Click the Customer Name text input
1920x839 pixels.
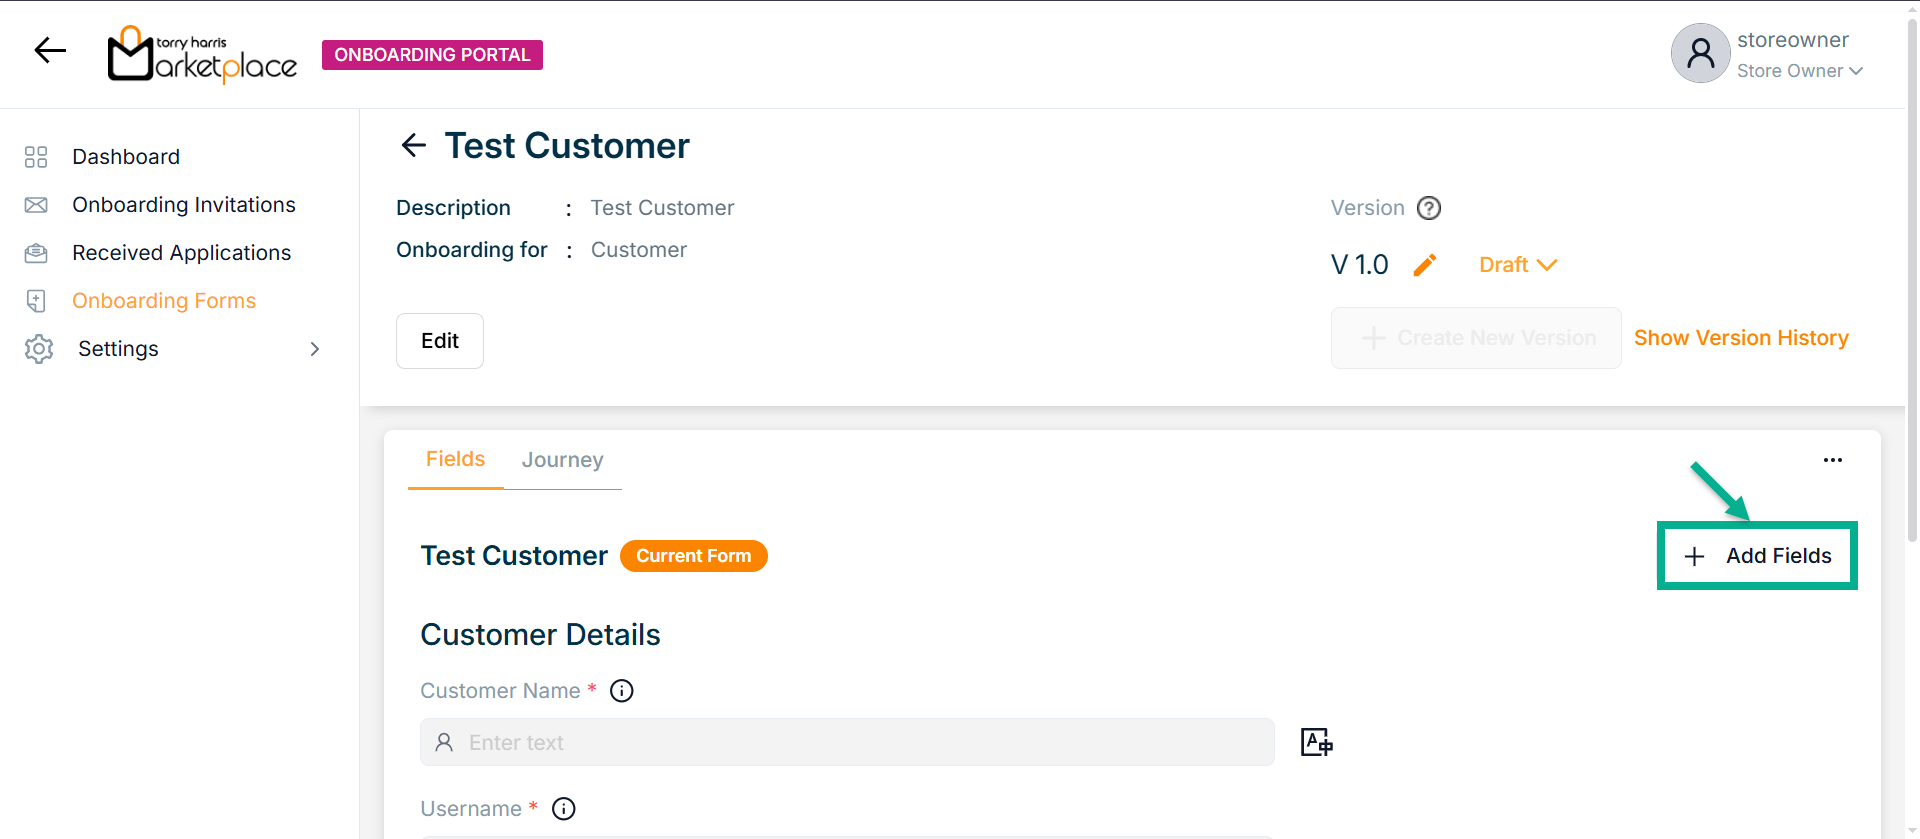[847, 742]
